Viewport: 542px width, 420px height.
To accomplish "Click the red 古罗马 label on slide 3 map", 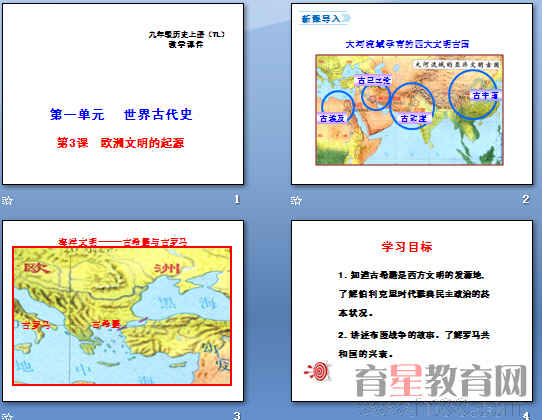I will point(36,325).
